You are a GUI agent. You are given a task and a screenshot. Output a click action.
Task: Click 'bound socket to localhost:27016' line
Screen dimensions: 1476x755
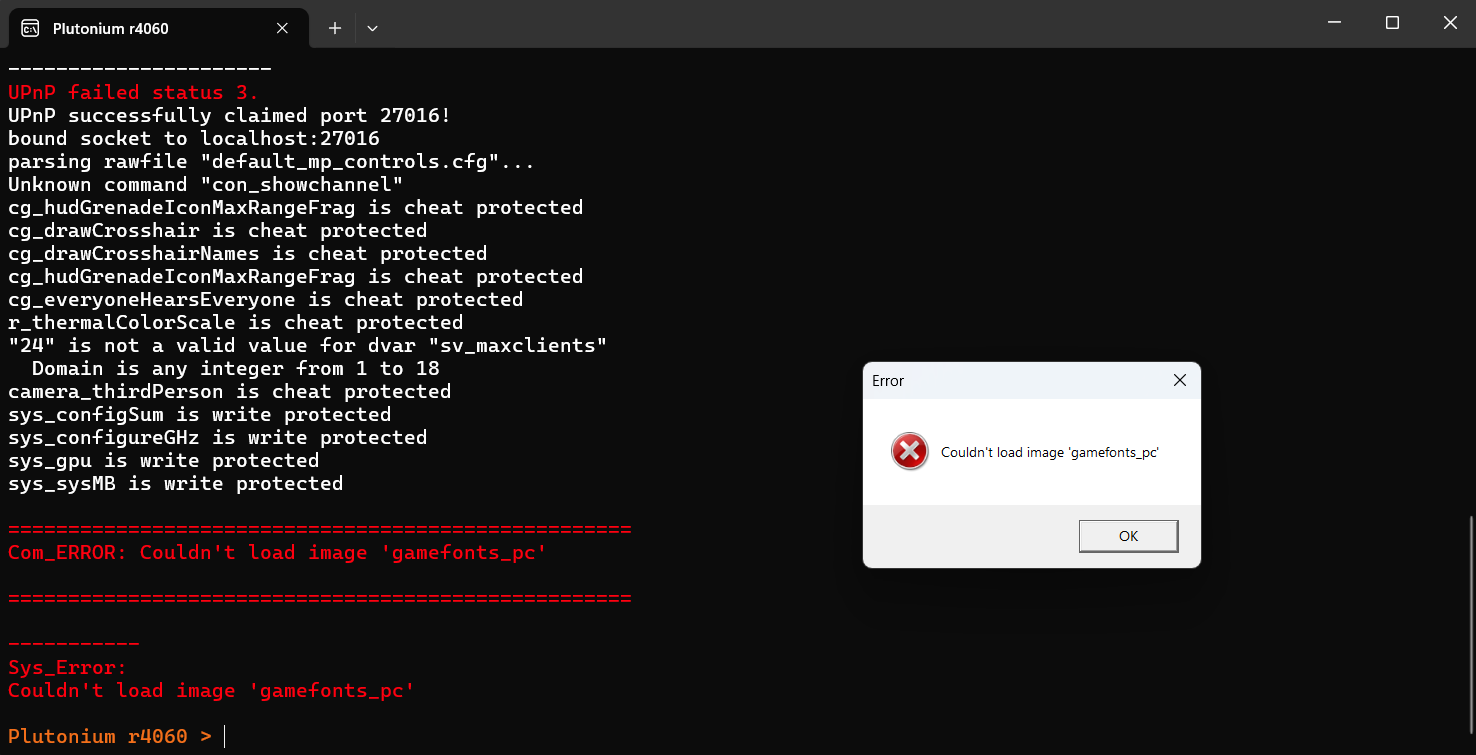[193, 139]
